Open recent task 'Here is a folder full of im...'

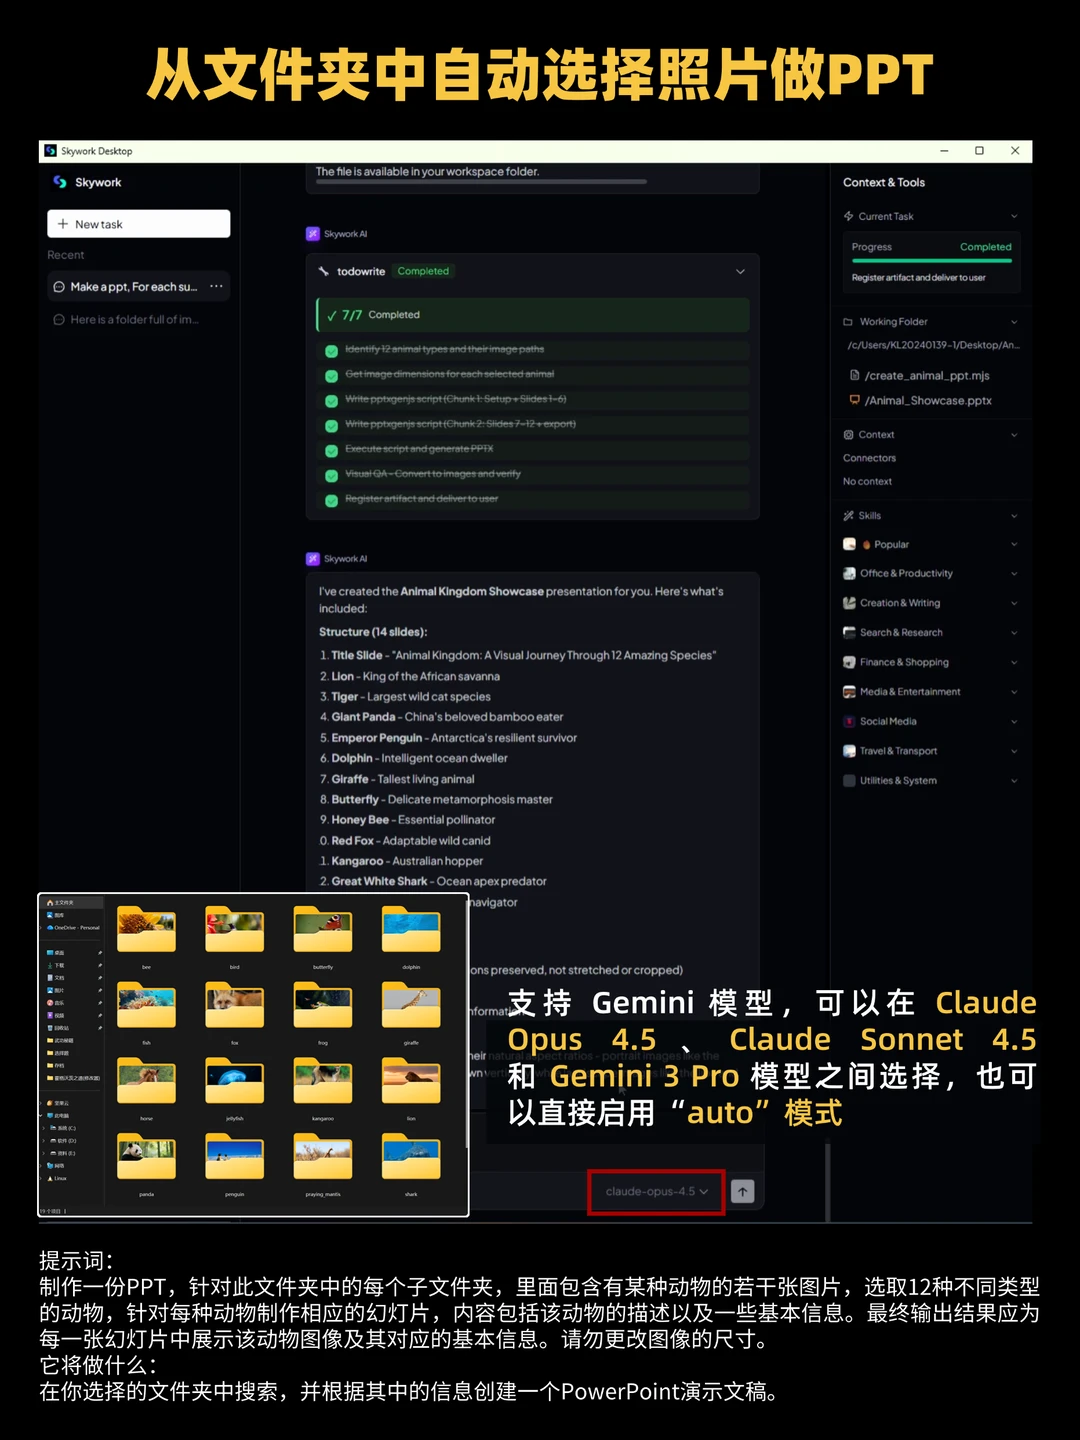tap(134, 320)
